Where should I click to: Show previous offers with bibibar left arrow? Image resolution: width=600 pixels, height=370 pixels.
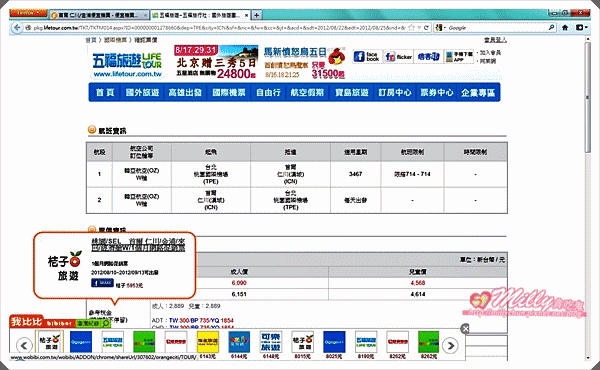tap(24, 346)
